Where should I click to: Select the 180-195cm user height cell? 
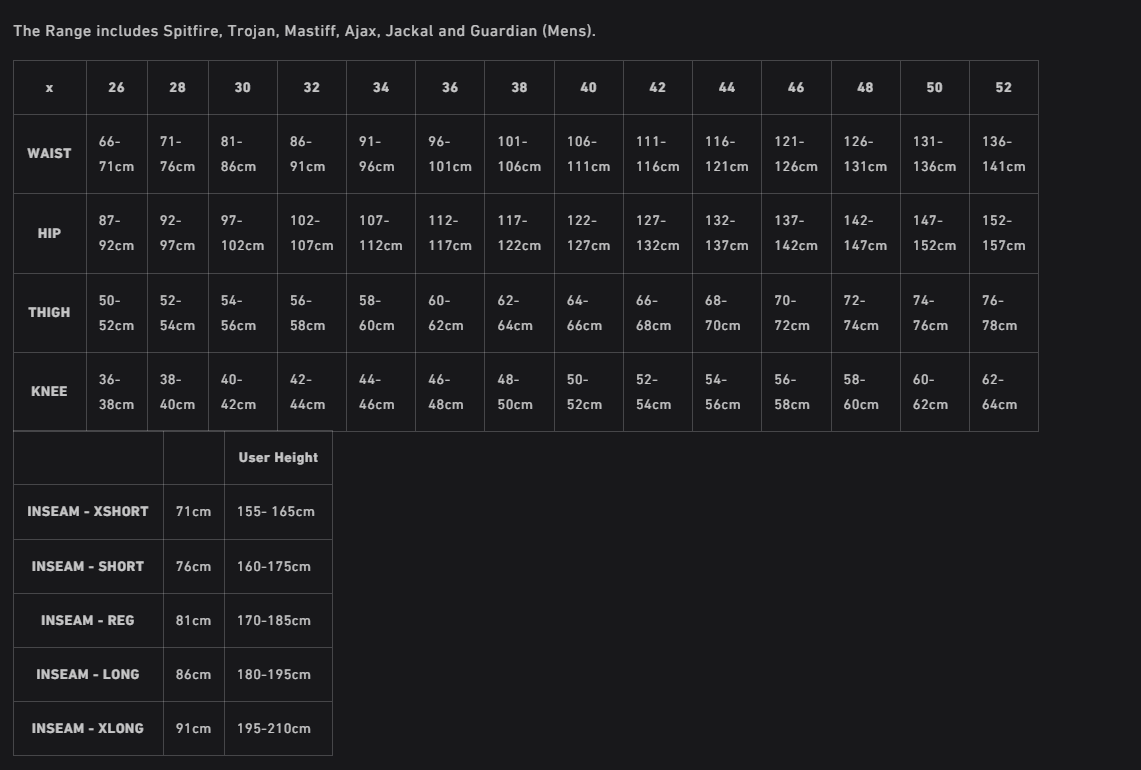(278, 675)
